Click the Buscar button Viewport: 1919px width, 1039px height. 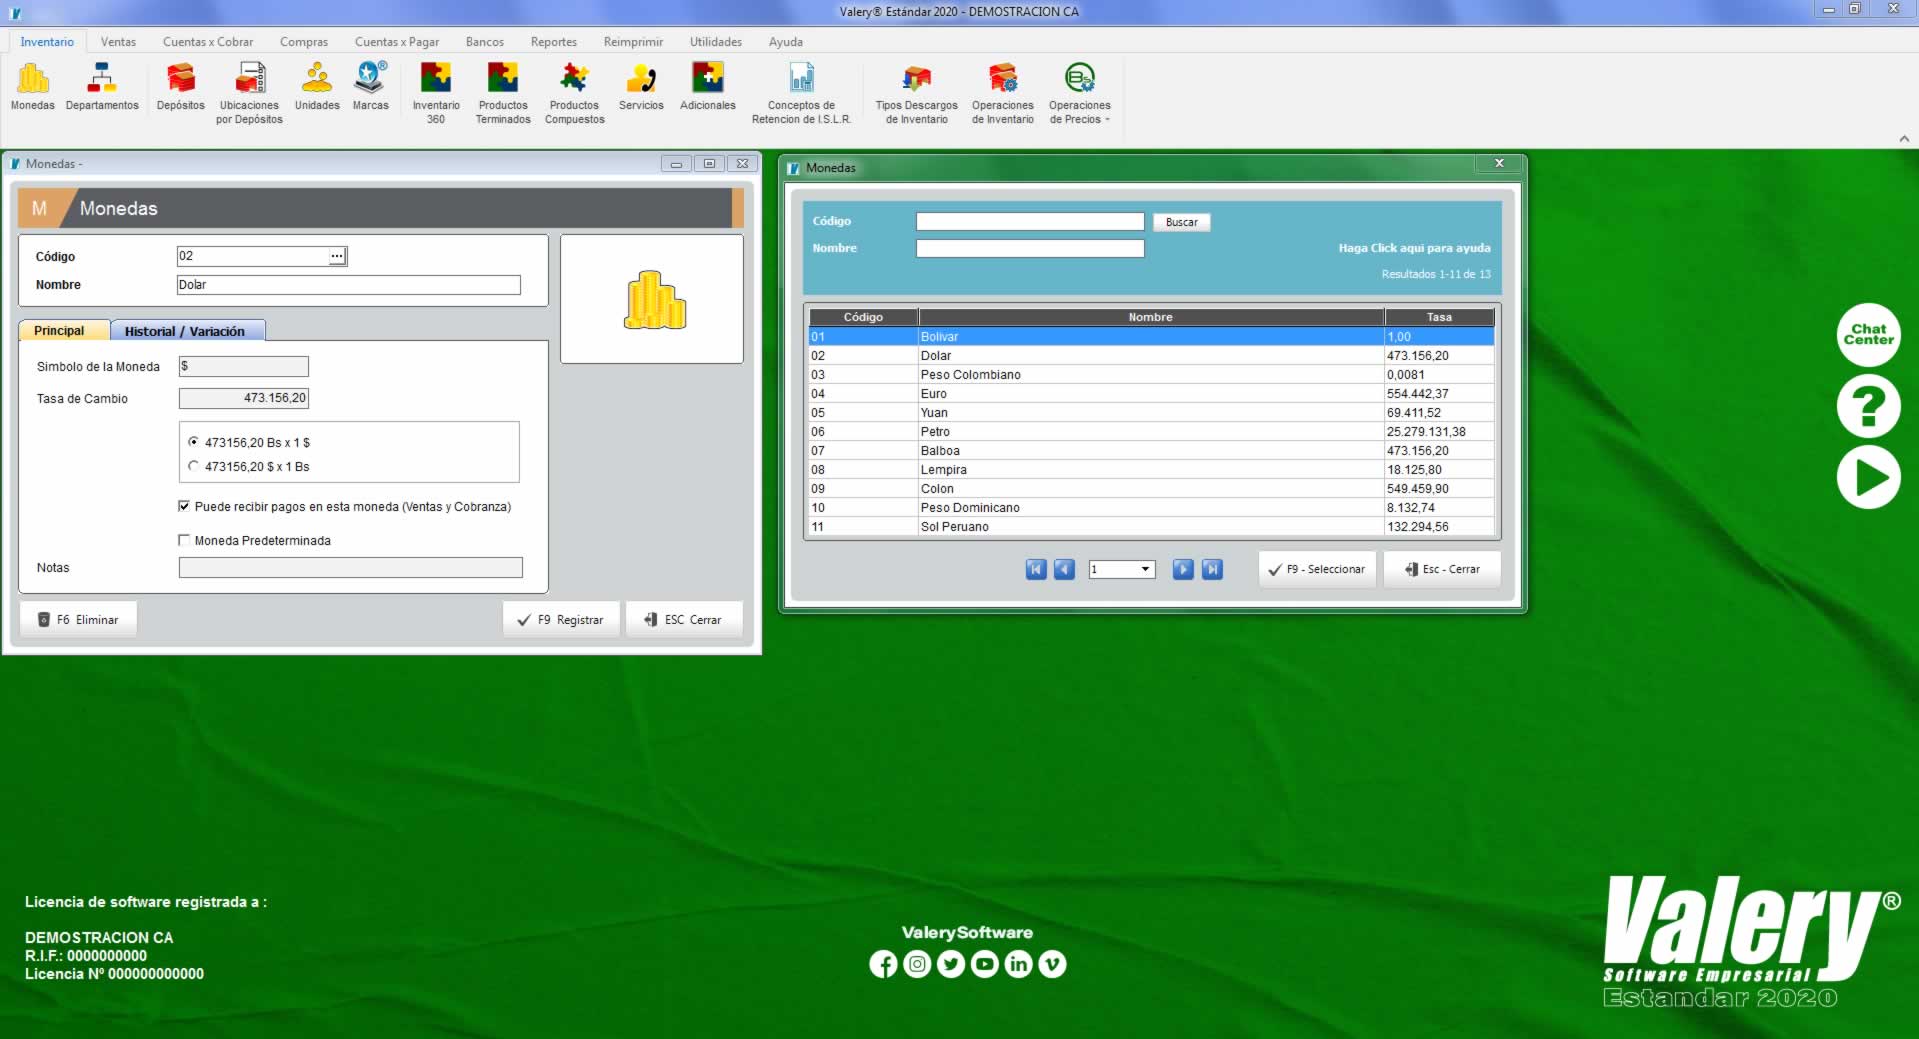pyautogui.click(x=1181, y=222)
